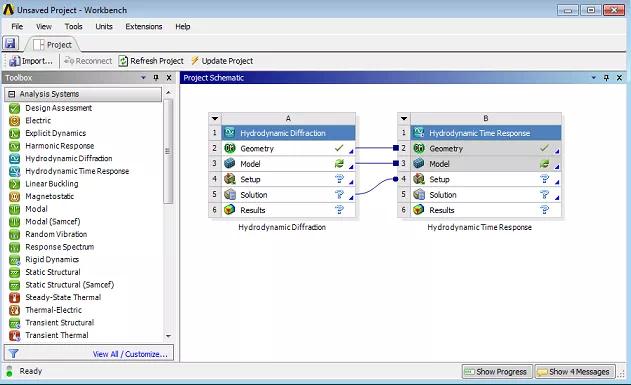Open Model cell in system A
Image resolution: width=631 pixels, height=385 pixels.
(x=288, y=164)
